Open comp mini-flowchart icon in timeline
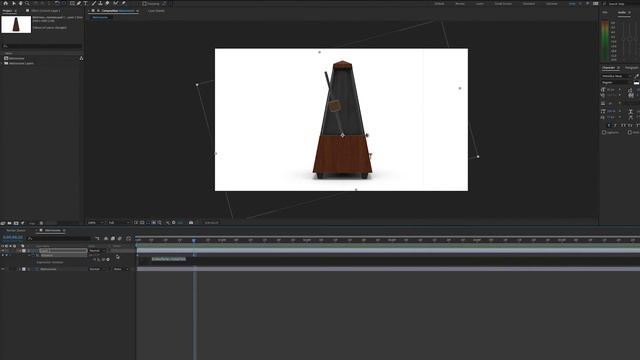The height and width of the screenshot is (360, 640). point(97,238)
